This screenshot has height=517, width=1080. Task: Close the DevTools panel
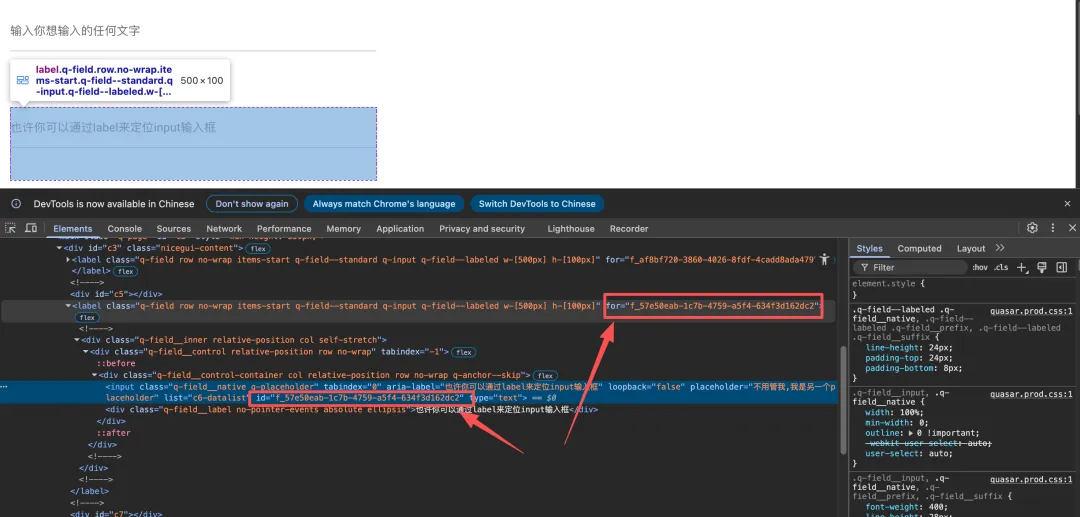coord(1072,228)
